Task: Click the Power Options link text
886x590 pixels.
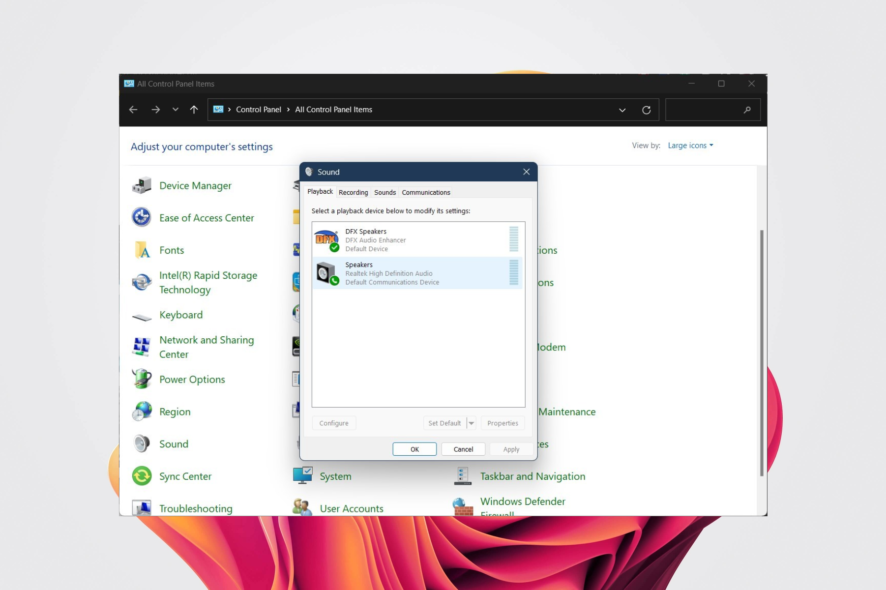Action: tap(192, 379)
